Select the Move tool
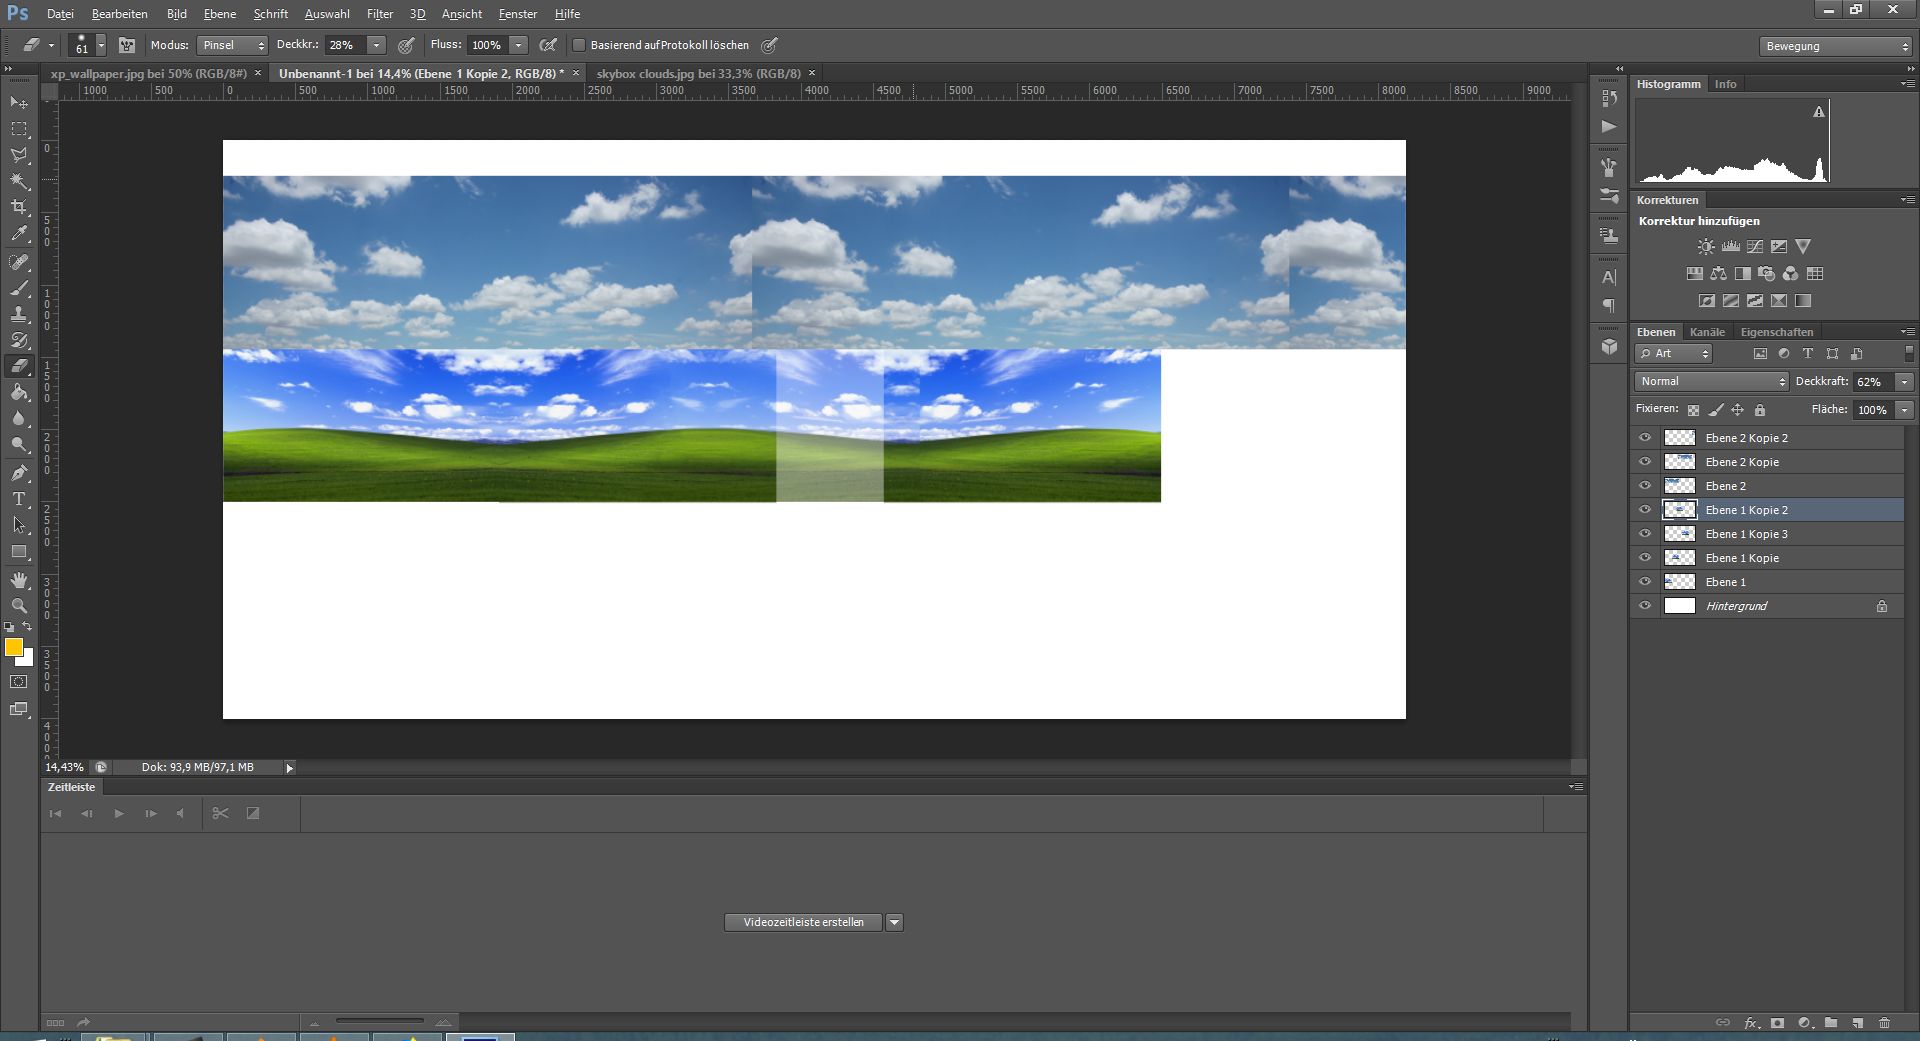Screen dimensions: 1920x1041 coord(19,103)
